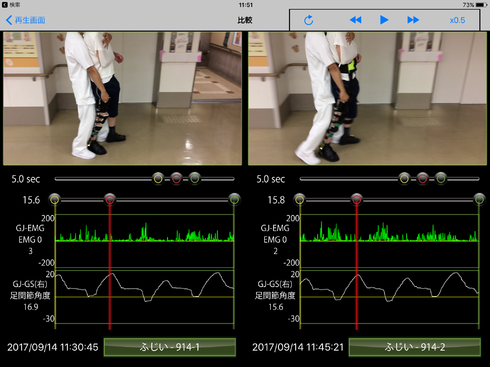Click the rewind double-arrow button
This screenshot has height=367, width=490.
pos(355,20)
